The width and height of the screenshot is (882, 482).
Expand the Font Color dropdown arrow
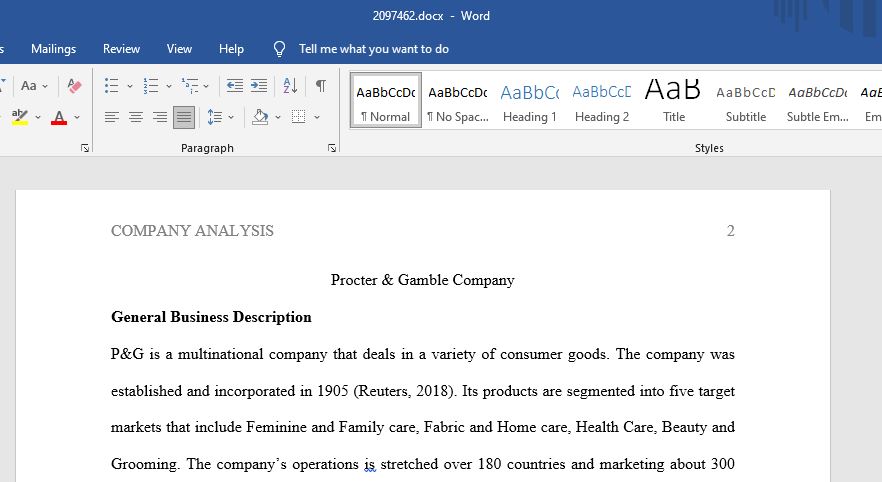point(77,118)
